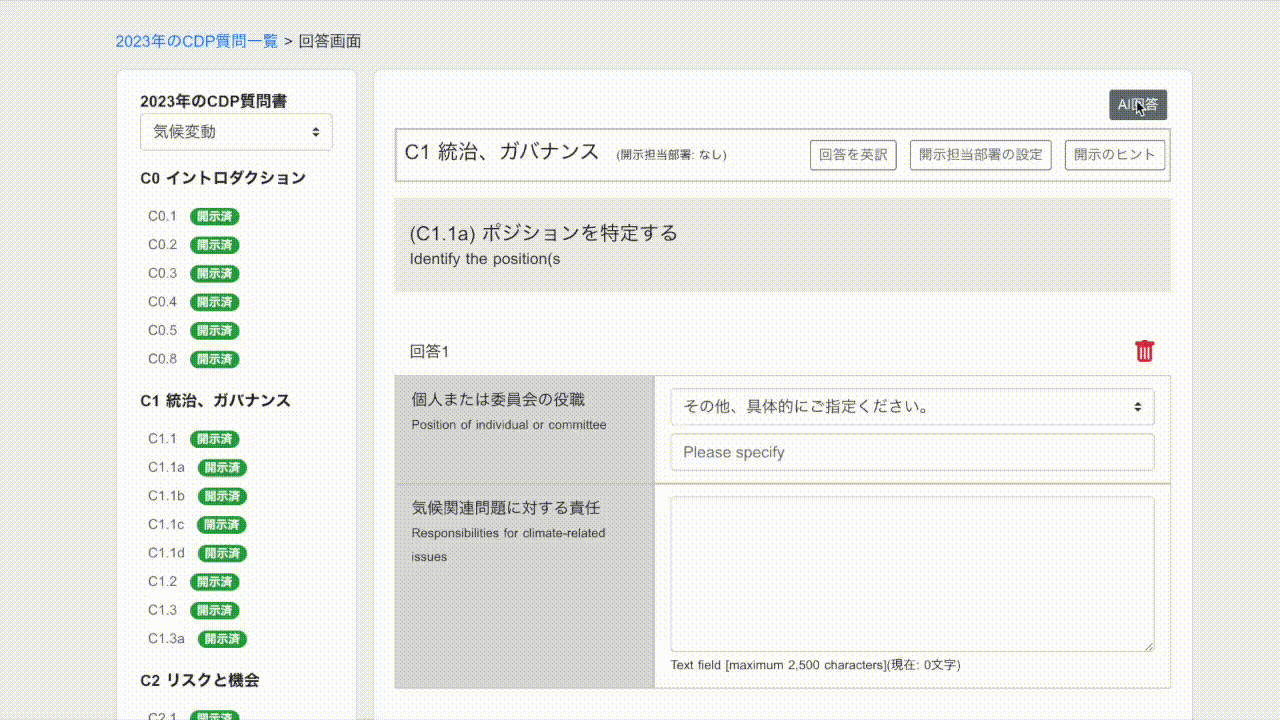Open 開示担当部署の設定
Screen dimensions: 1280x720
click(980, 155)
